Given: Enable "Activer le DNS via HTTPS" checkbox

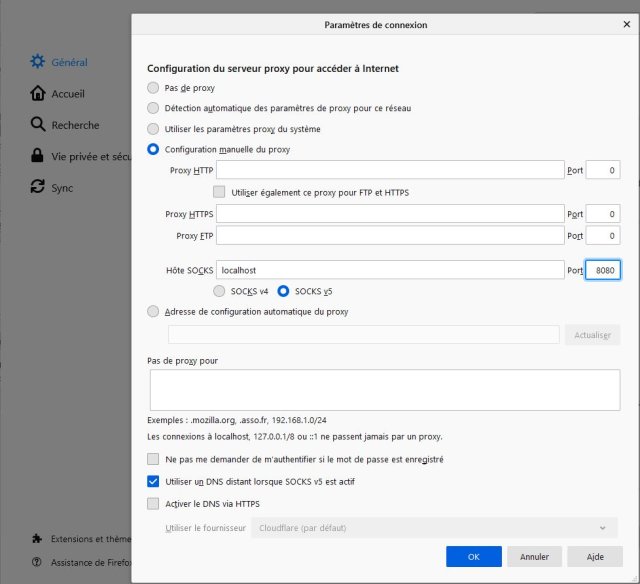Looking at the screenshot, I should point(153,504).
